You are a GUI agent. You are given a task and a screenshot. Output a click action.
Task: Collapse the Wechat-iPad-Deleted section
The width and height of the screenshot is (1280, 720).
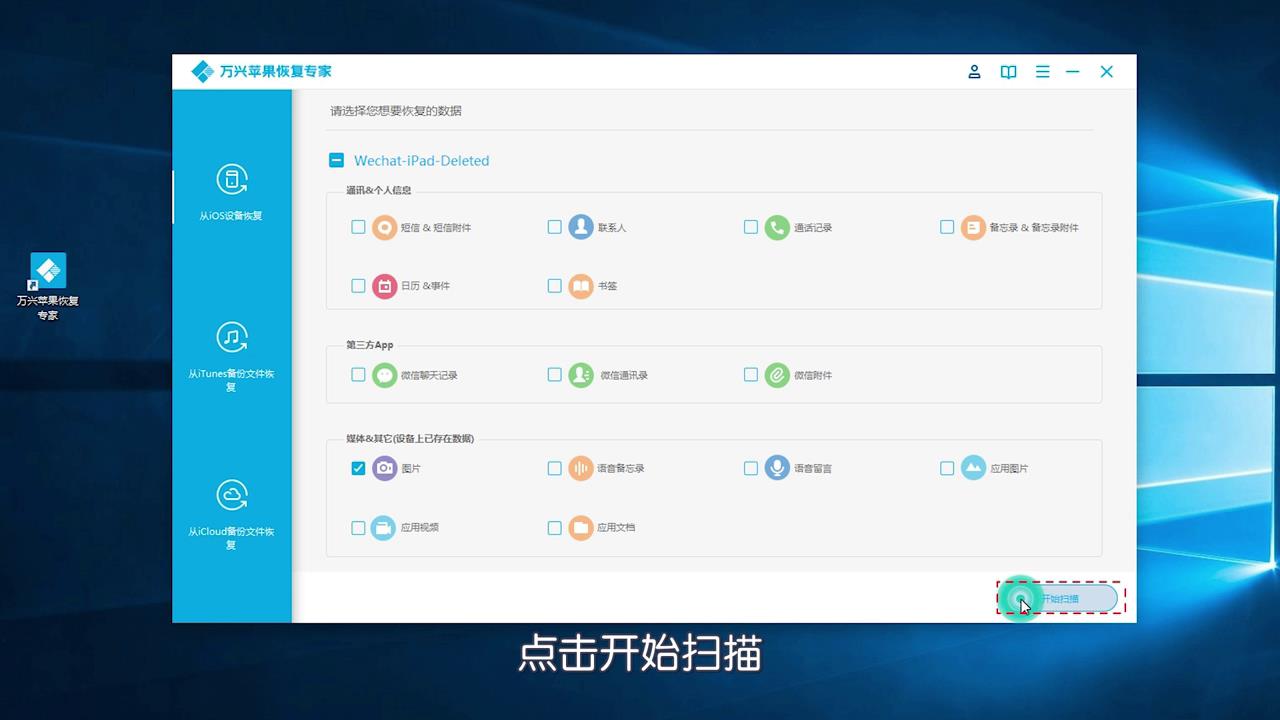pos(336,160)
